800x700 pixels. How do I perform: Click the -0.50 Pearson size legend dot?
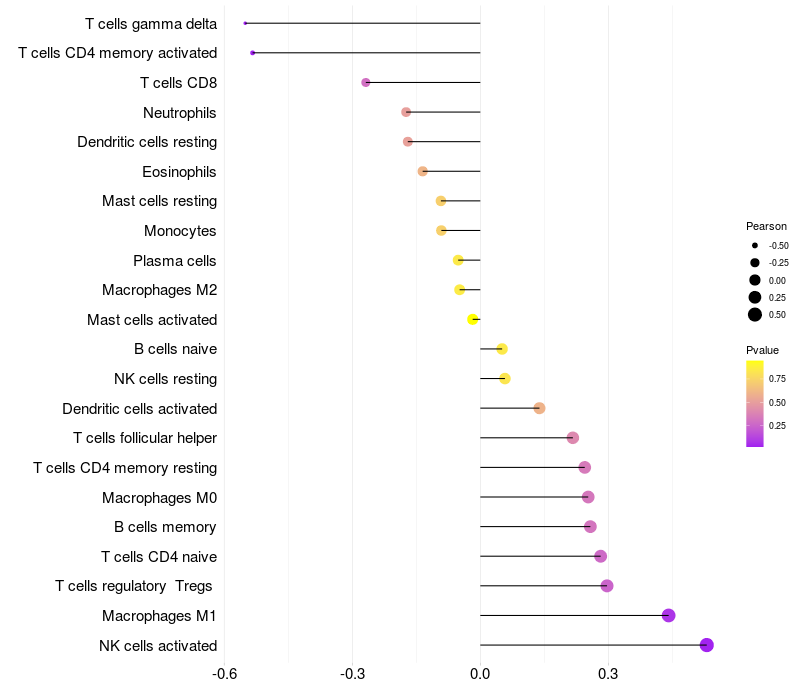click(755, 245)
